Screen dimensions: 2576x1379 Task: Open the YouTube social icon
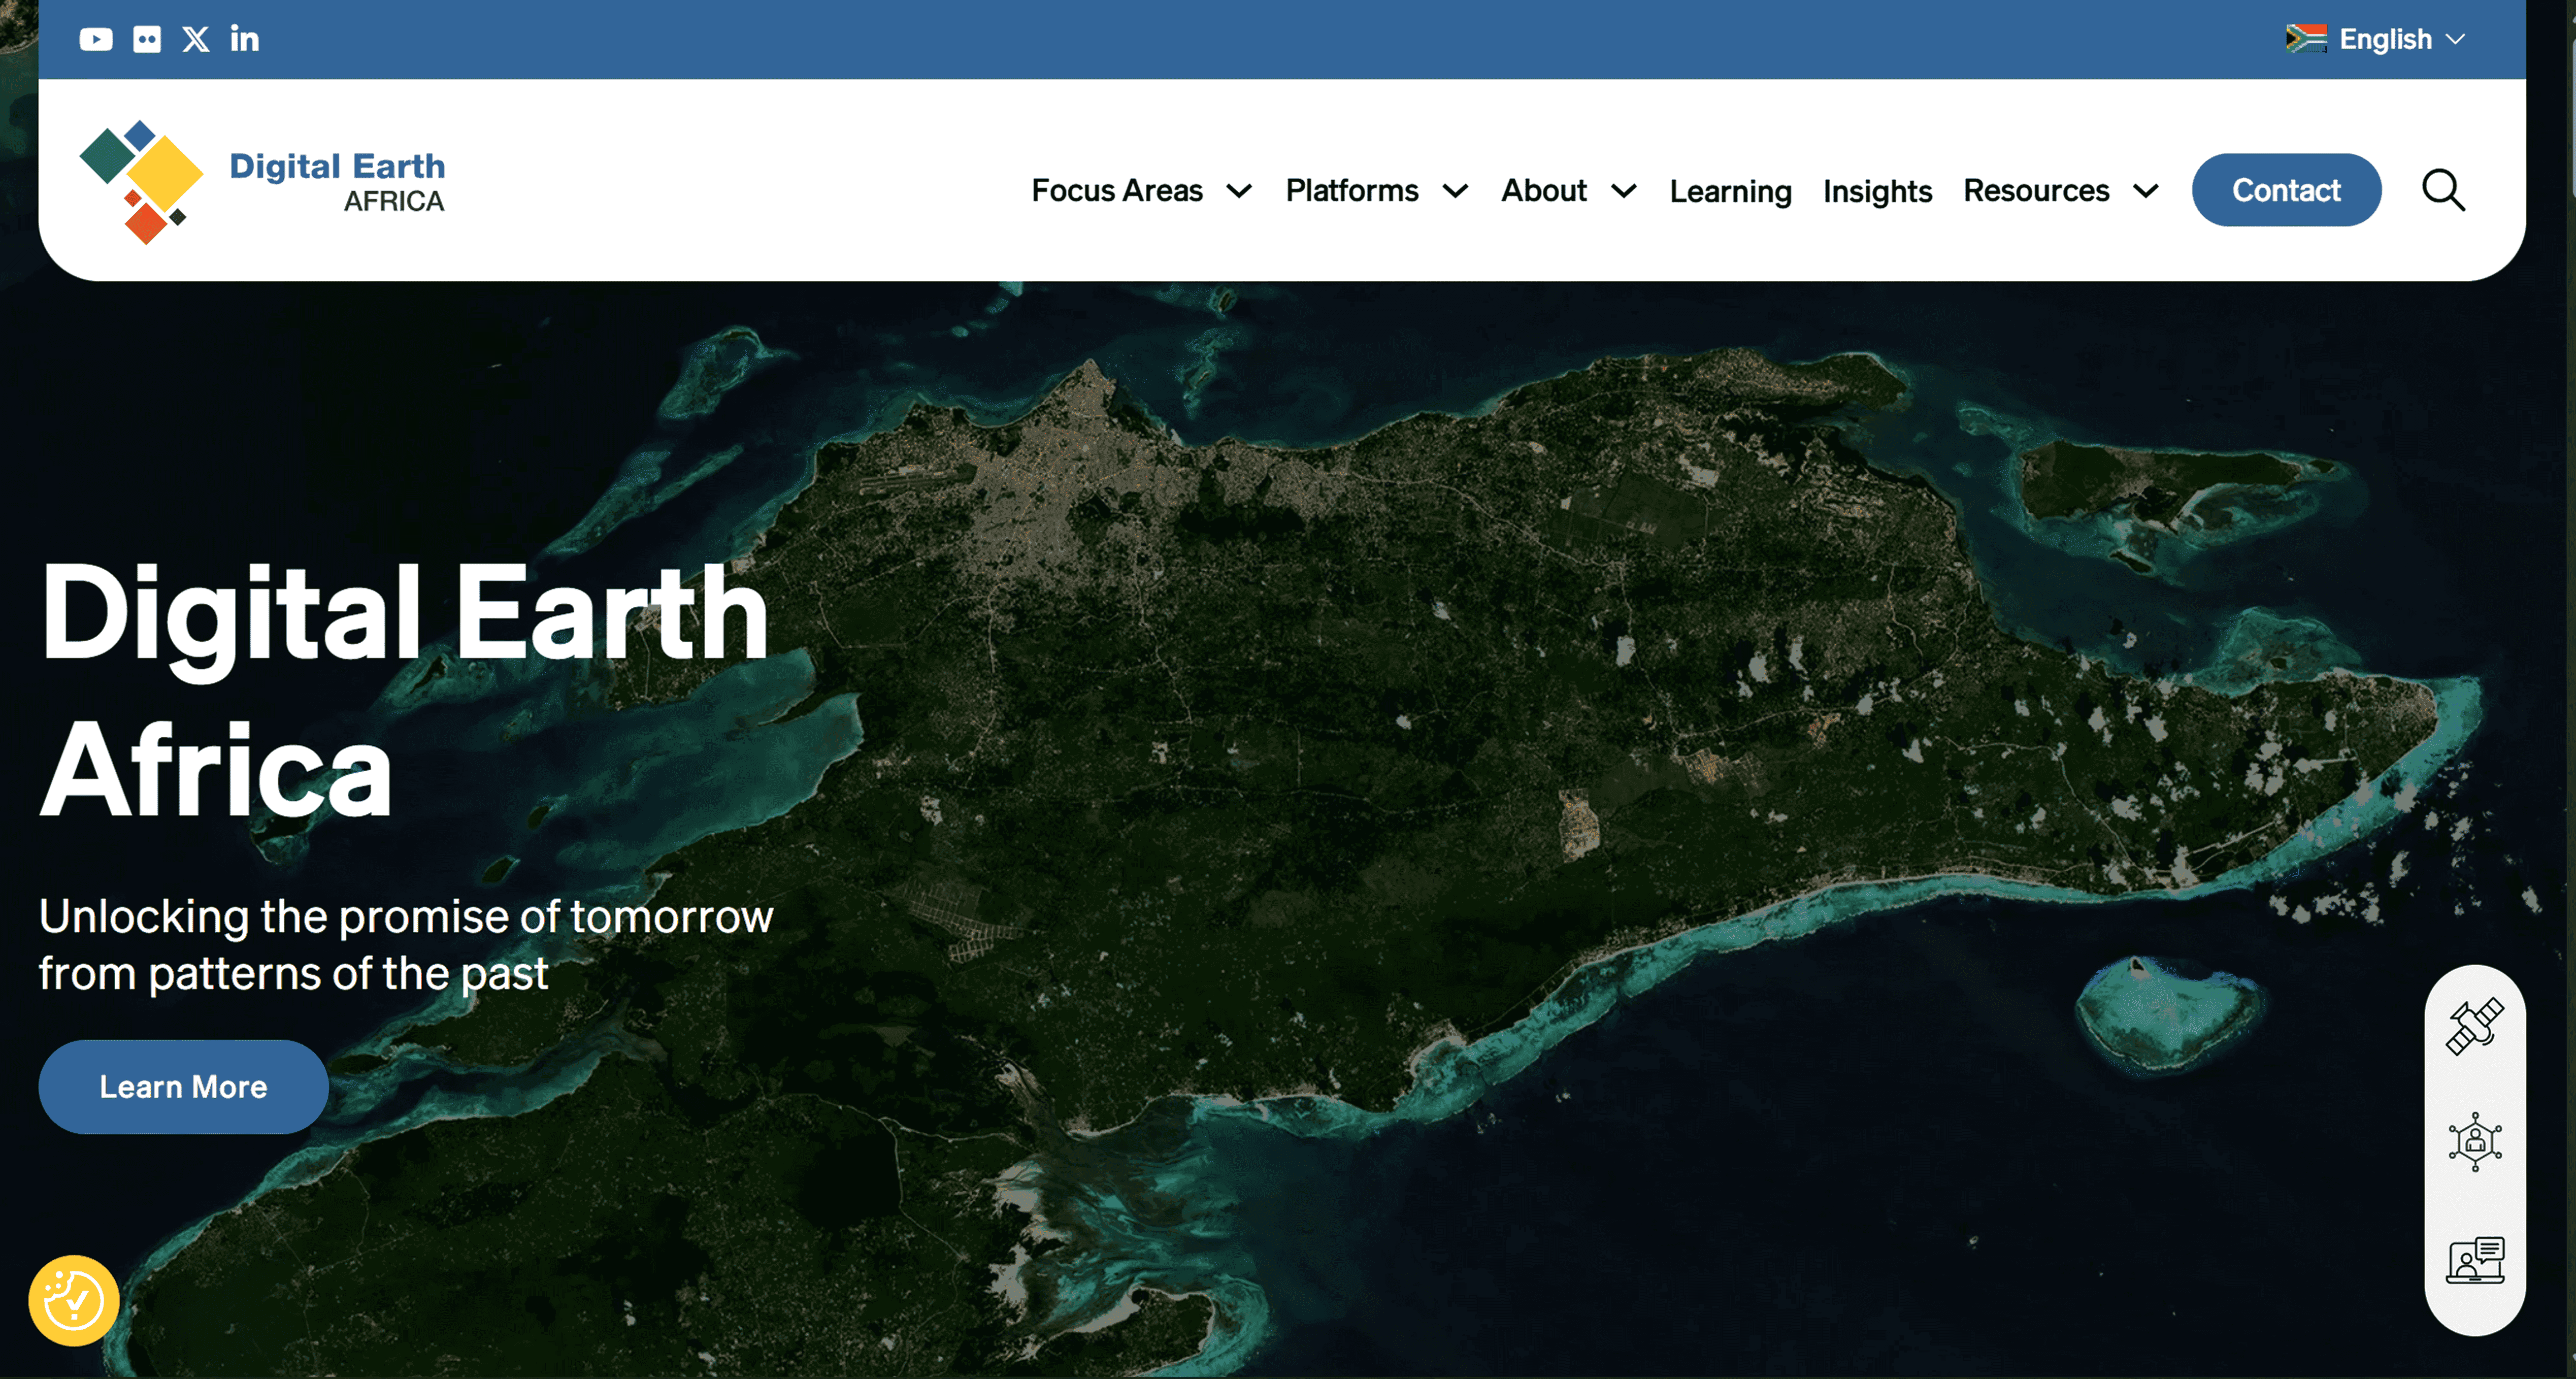(x=96, y=39)
